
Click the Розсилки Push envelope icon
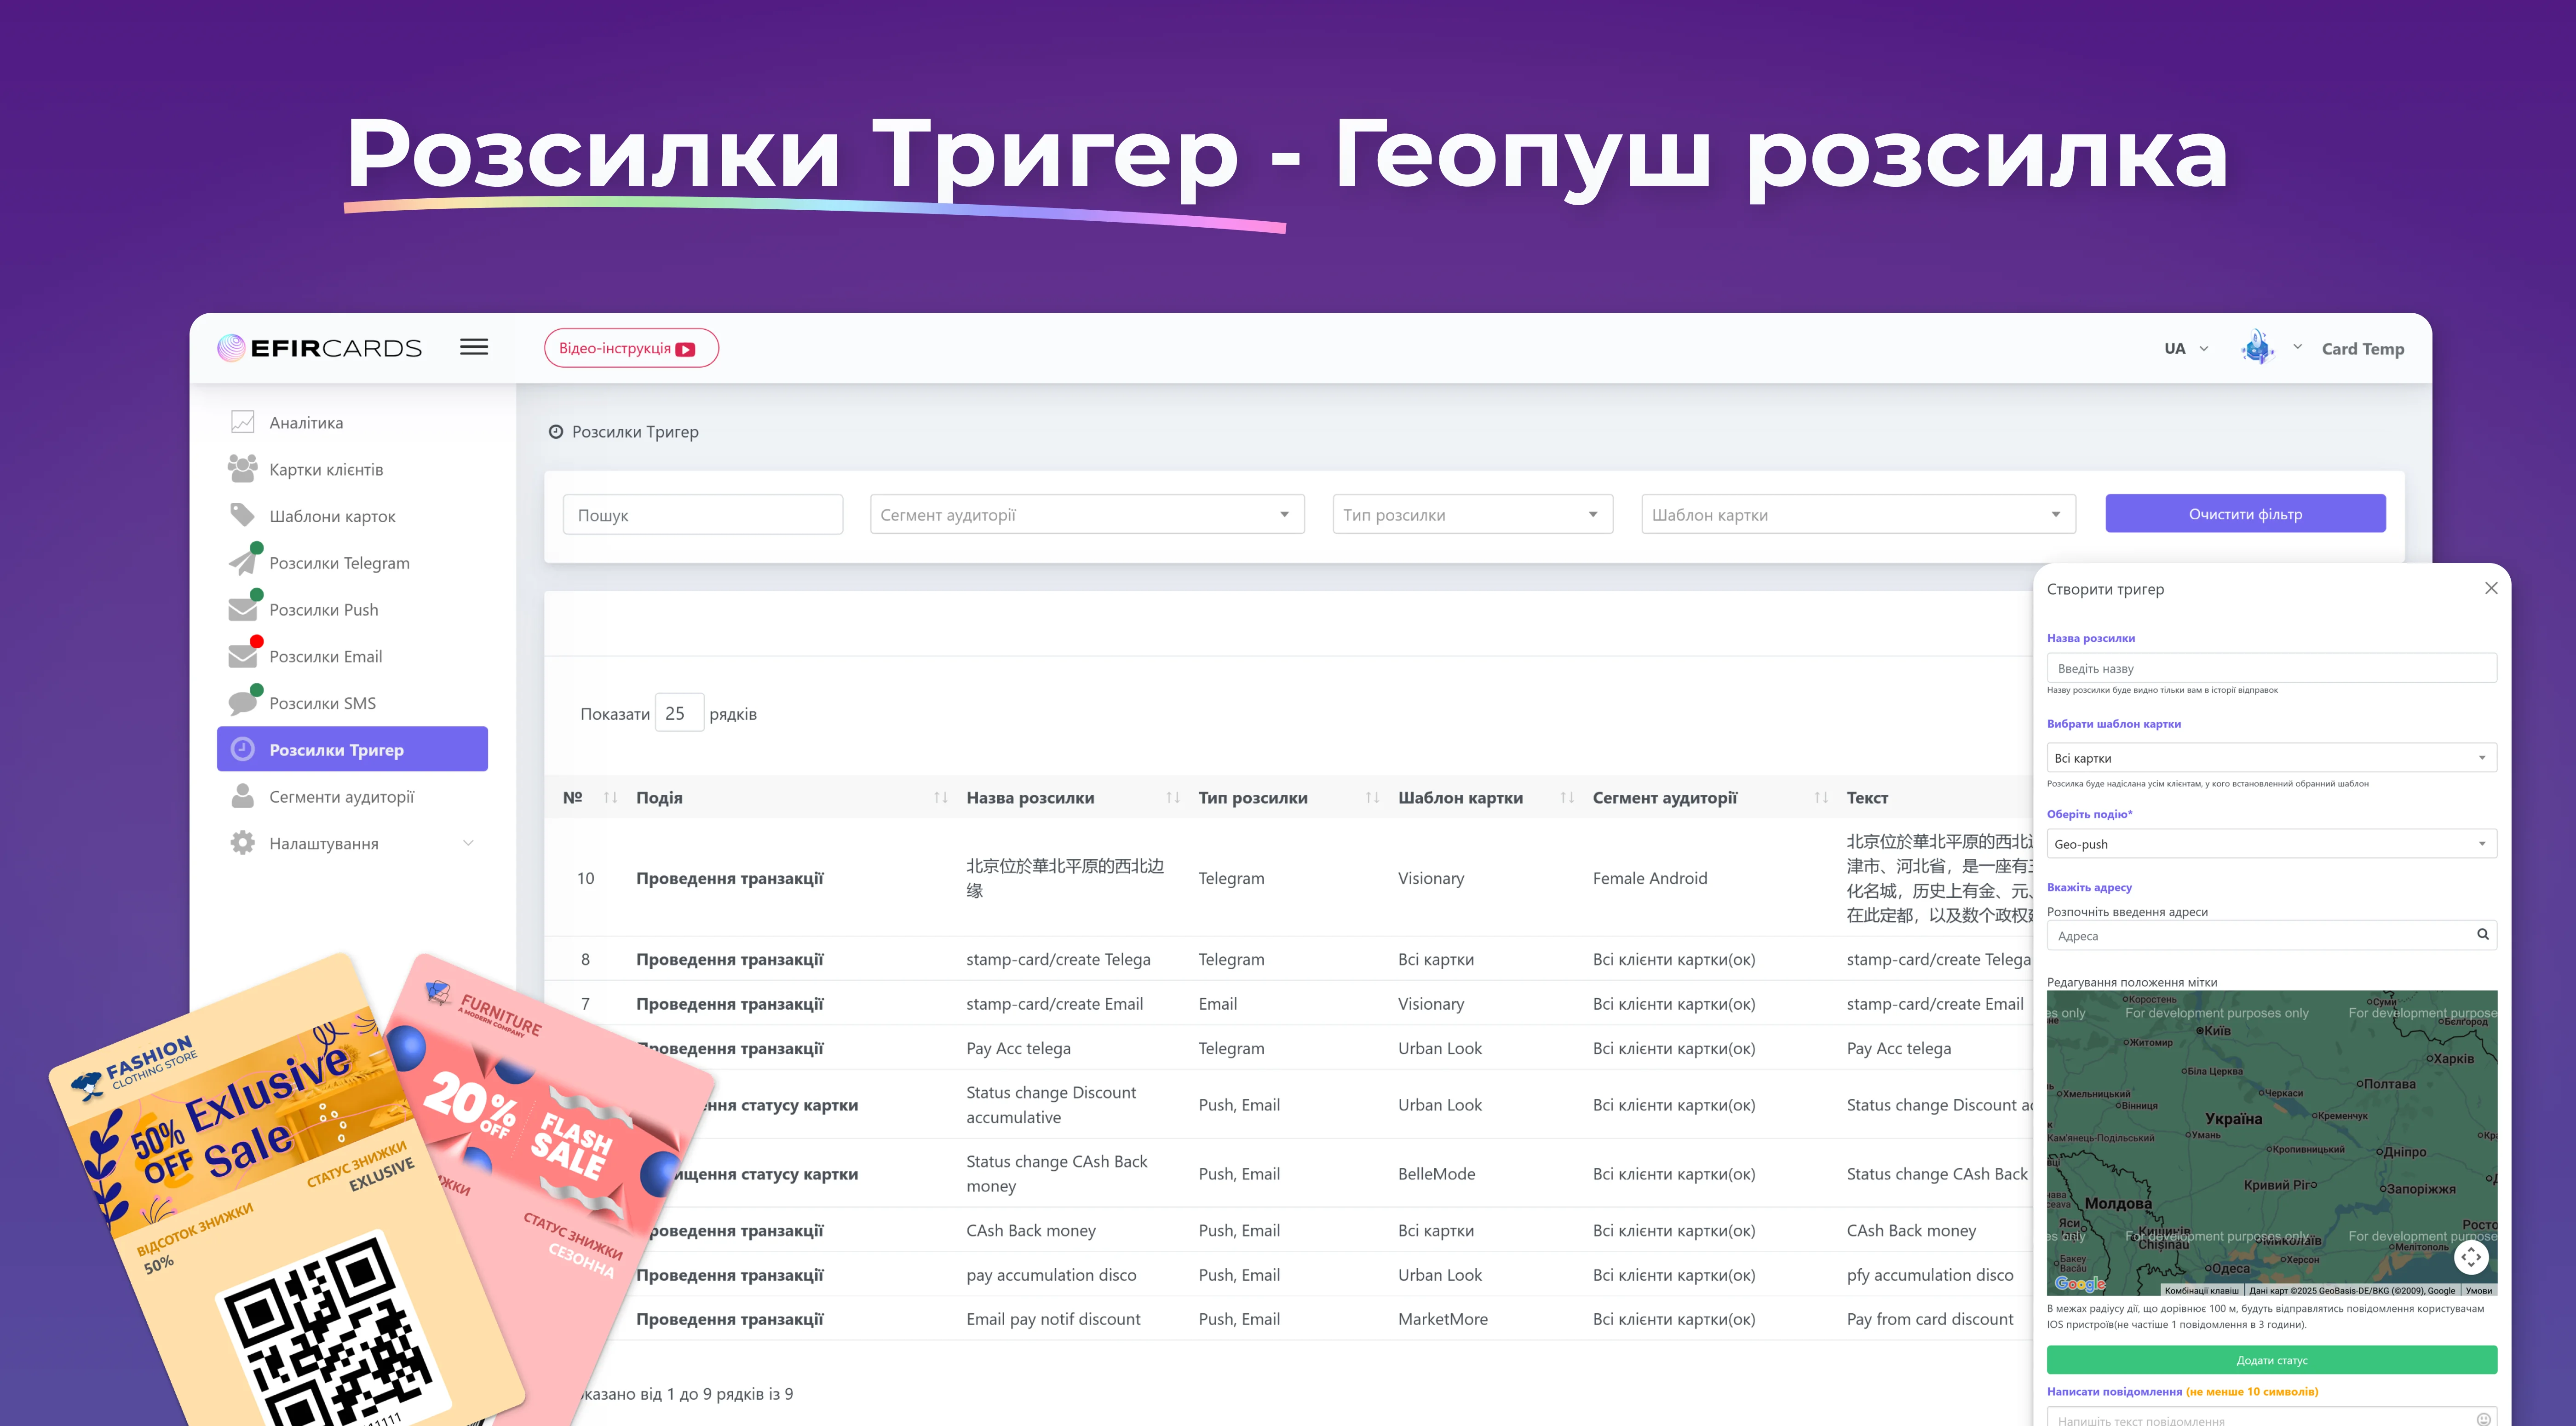(x=243, y=609)
